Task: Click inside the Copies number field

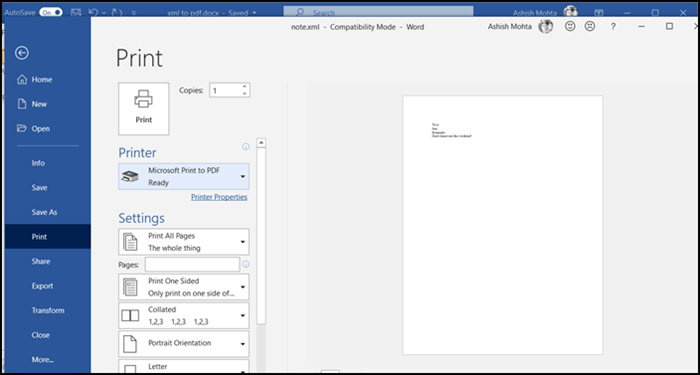Action: pos(225,90)
